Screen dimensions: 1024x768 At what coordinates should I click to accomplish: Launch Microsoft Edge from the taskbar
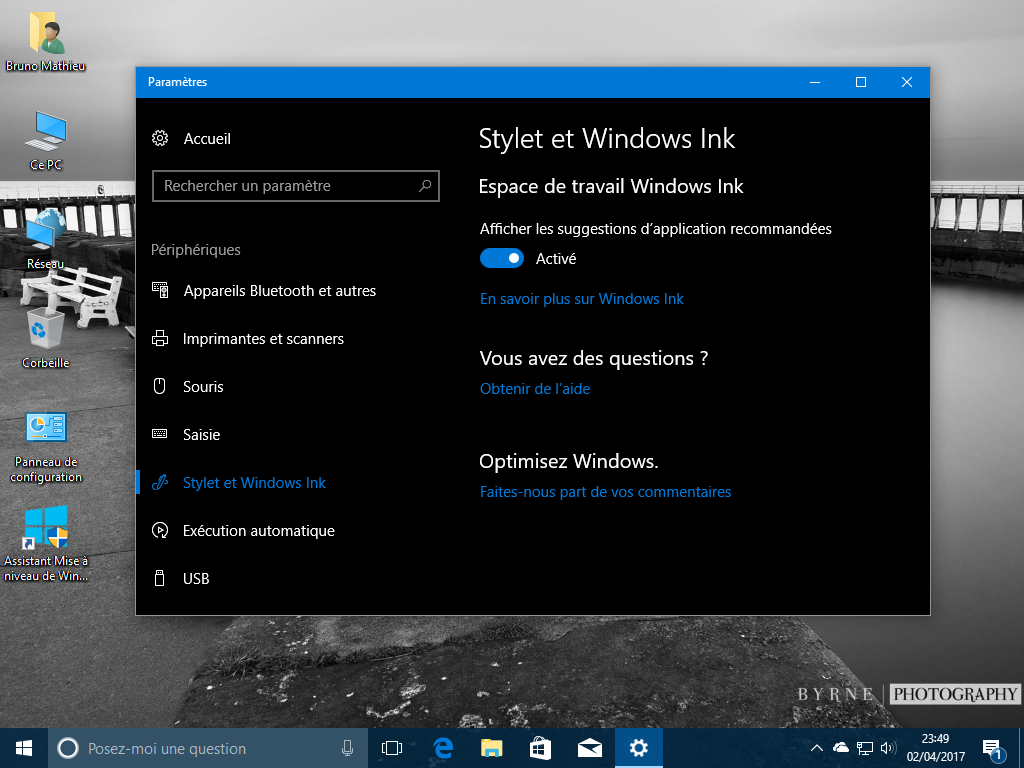(443, 748)
